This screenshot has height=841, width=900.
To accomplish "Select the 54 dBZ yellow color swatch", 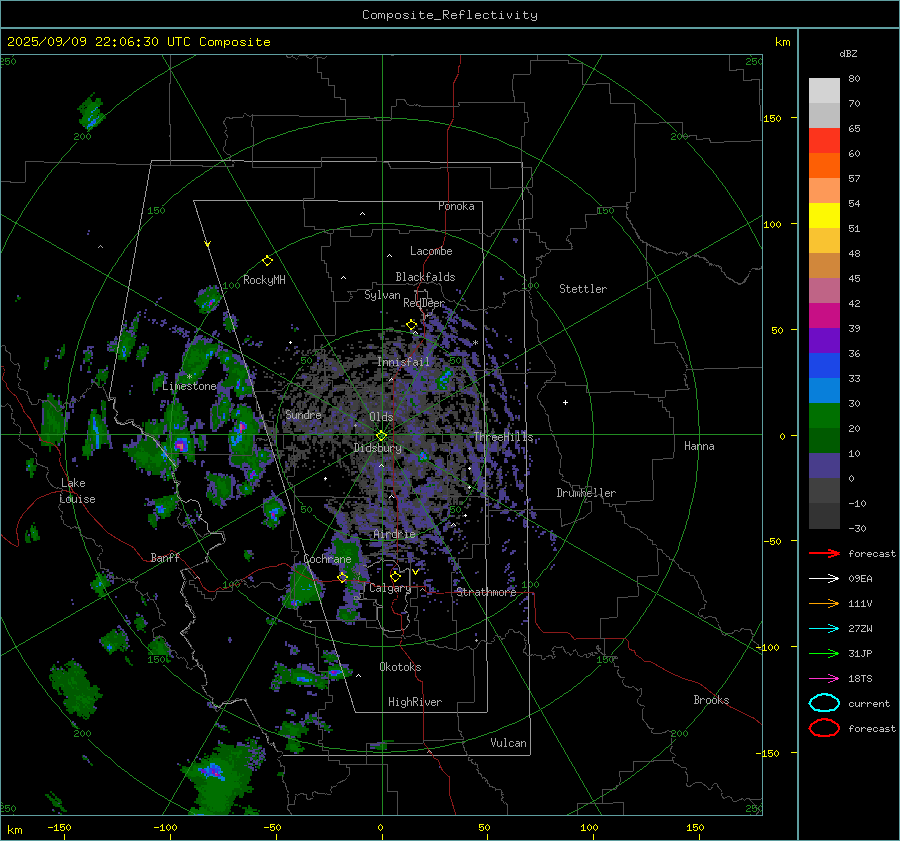I will (824, 216).
